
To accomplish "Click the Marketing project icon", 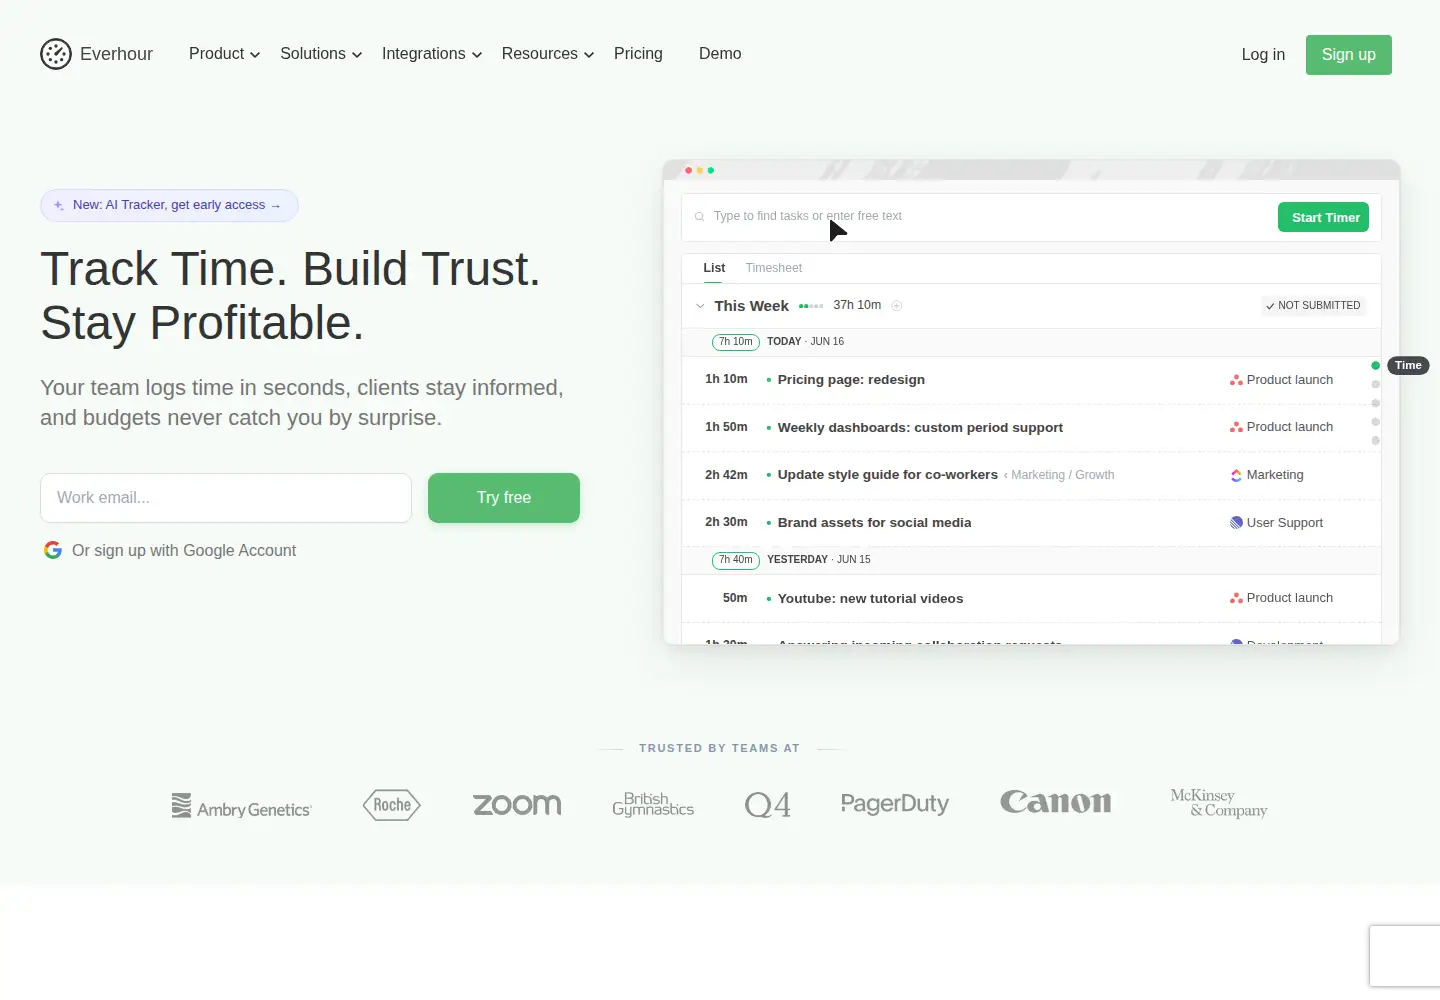I will [1236, 475].
